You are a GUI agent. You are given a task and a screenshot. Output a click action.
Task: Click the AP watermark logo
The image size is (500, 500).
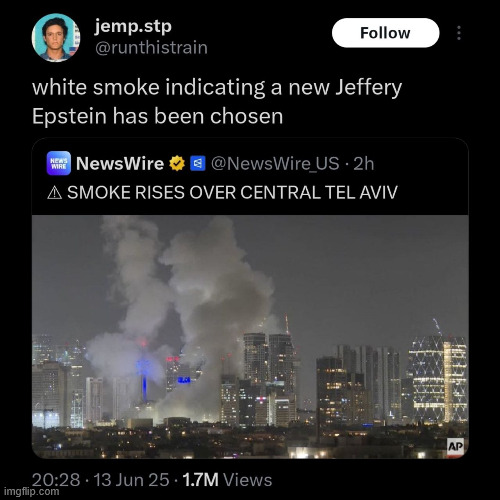tap(455, 446)
